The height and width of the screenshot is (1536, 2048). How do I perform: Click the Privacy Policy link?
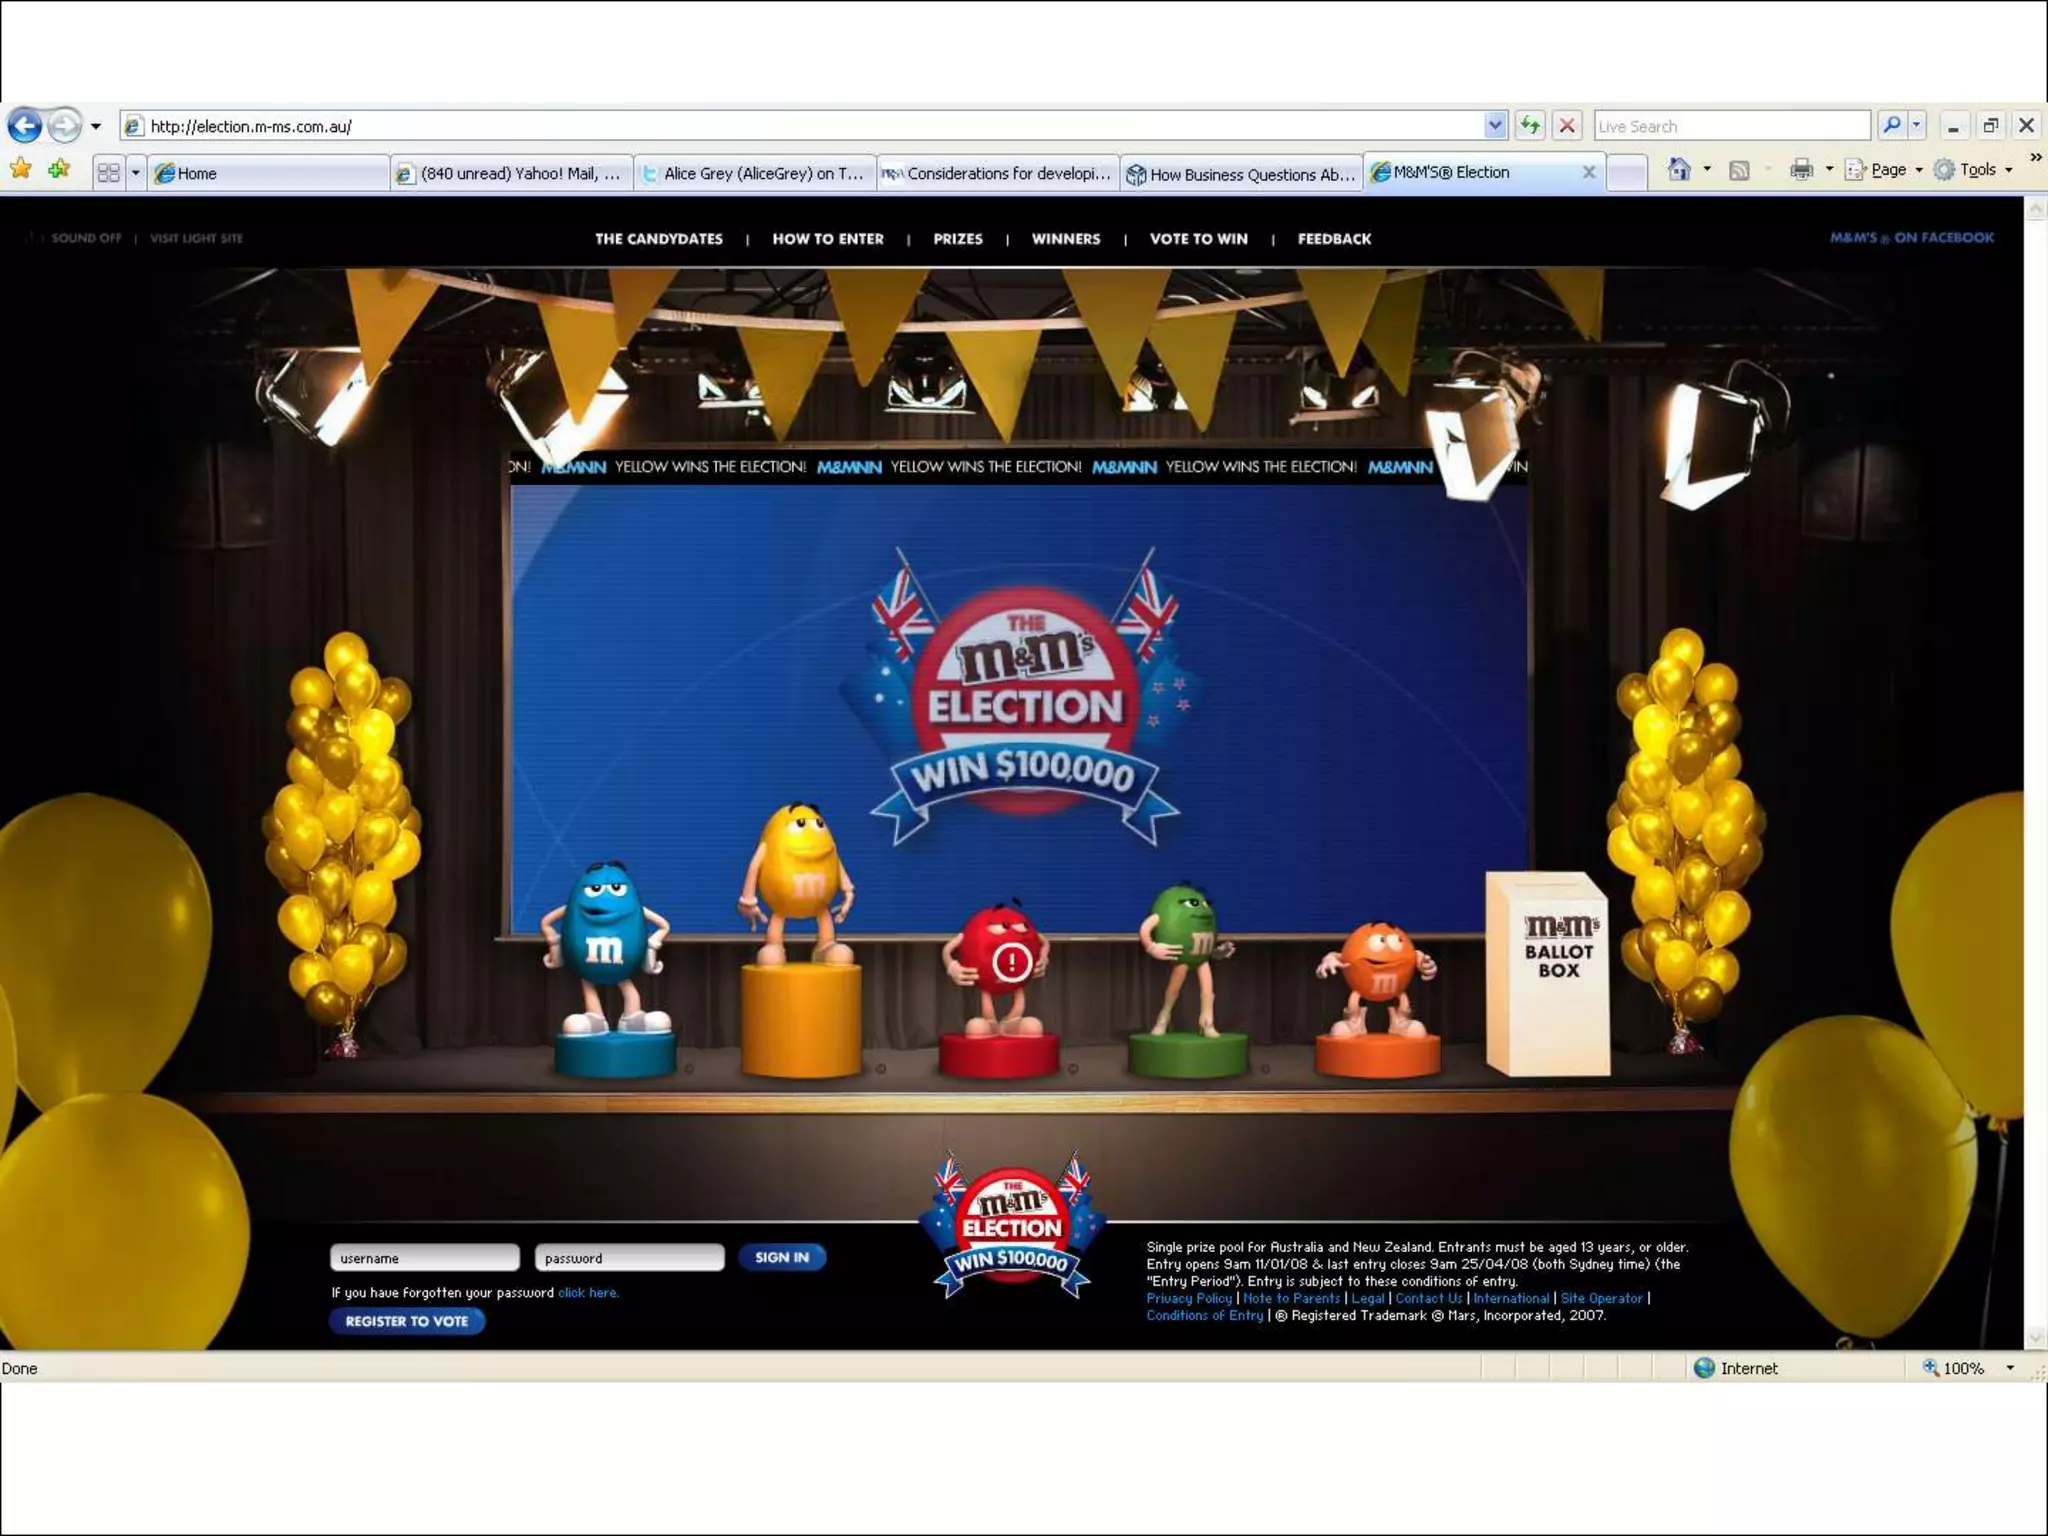point(1188,1298)
